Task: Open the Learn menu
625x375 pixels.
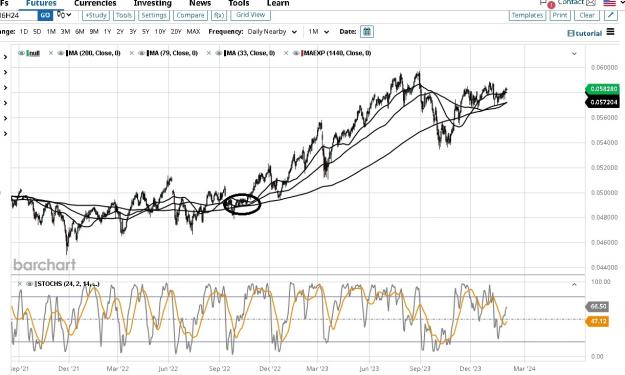Action: [278, 3]
